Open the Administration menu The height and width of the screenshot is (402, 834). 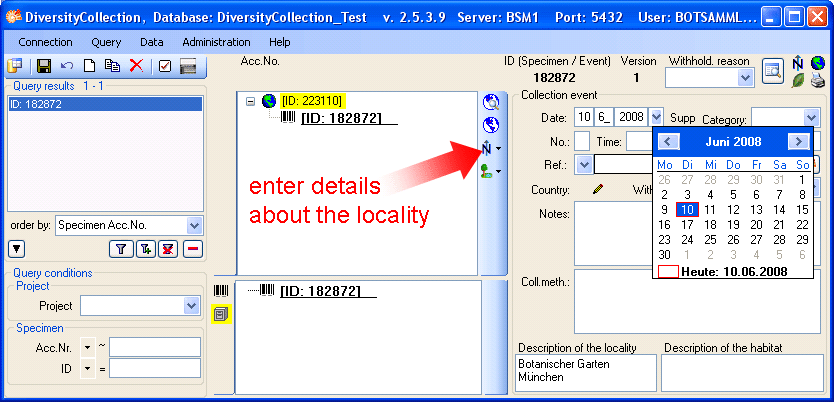click(x=216, y=42)
